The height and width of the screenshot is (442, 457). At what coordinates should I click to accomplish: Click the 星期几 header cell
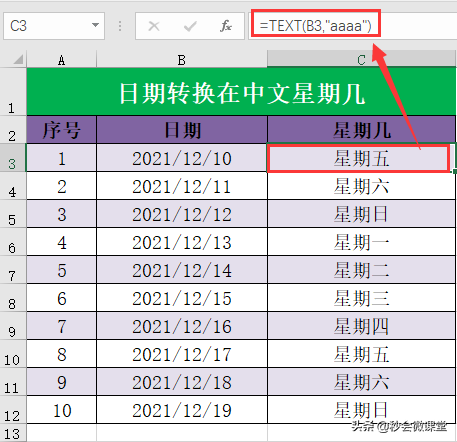[361, 130]
